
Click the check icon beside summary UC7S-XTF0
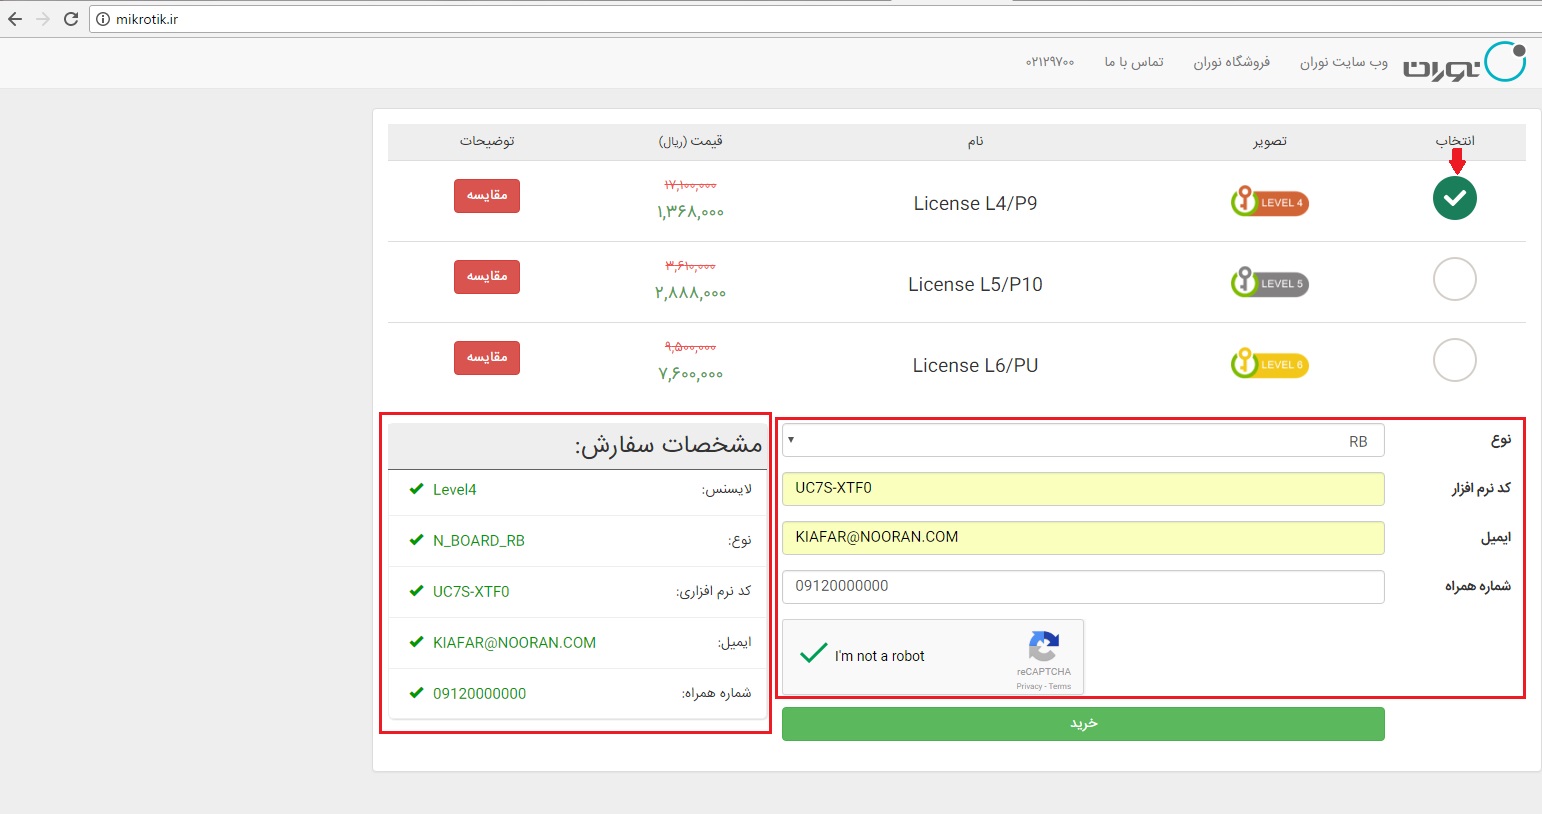(416, 591)
